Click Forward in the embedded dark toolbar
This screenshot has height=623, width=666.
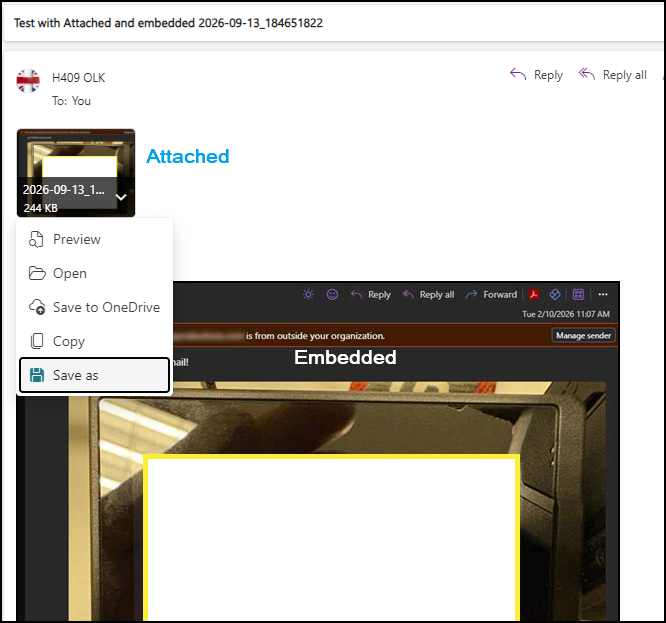(x=491, y=294)
